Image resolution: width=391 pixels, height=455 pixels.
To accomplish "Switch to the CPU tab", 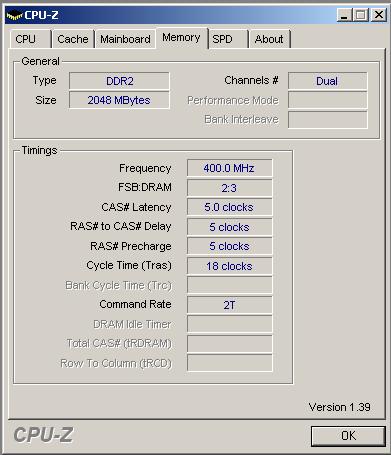I will [x=30, y=39].
